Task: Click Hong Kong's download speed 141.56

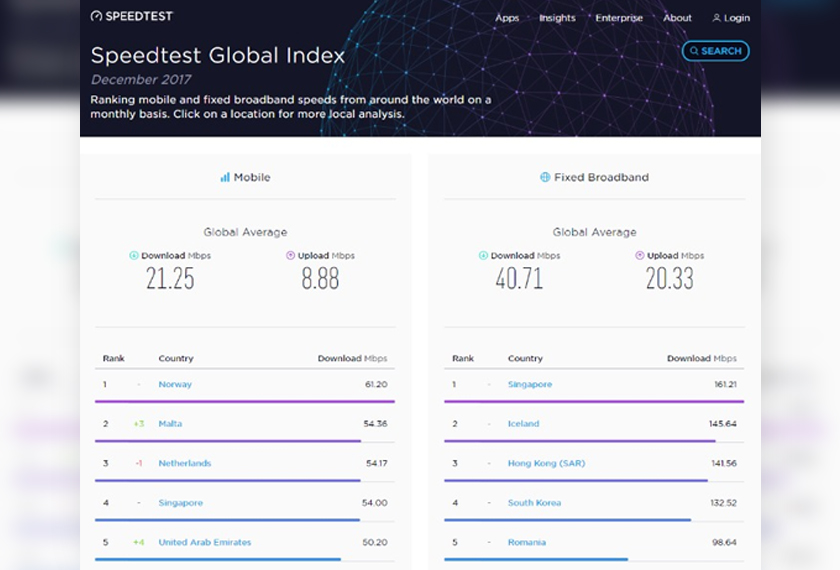Action: [724, 463]
